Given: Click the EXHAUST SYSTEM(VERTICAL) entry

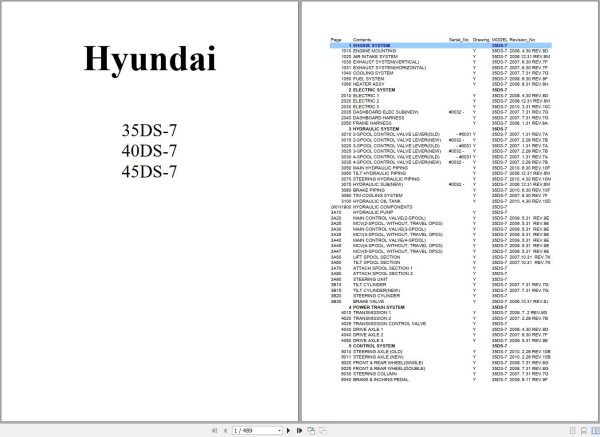Looking at the screenshot, I should pos(386,62).
